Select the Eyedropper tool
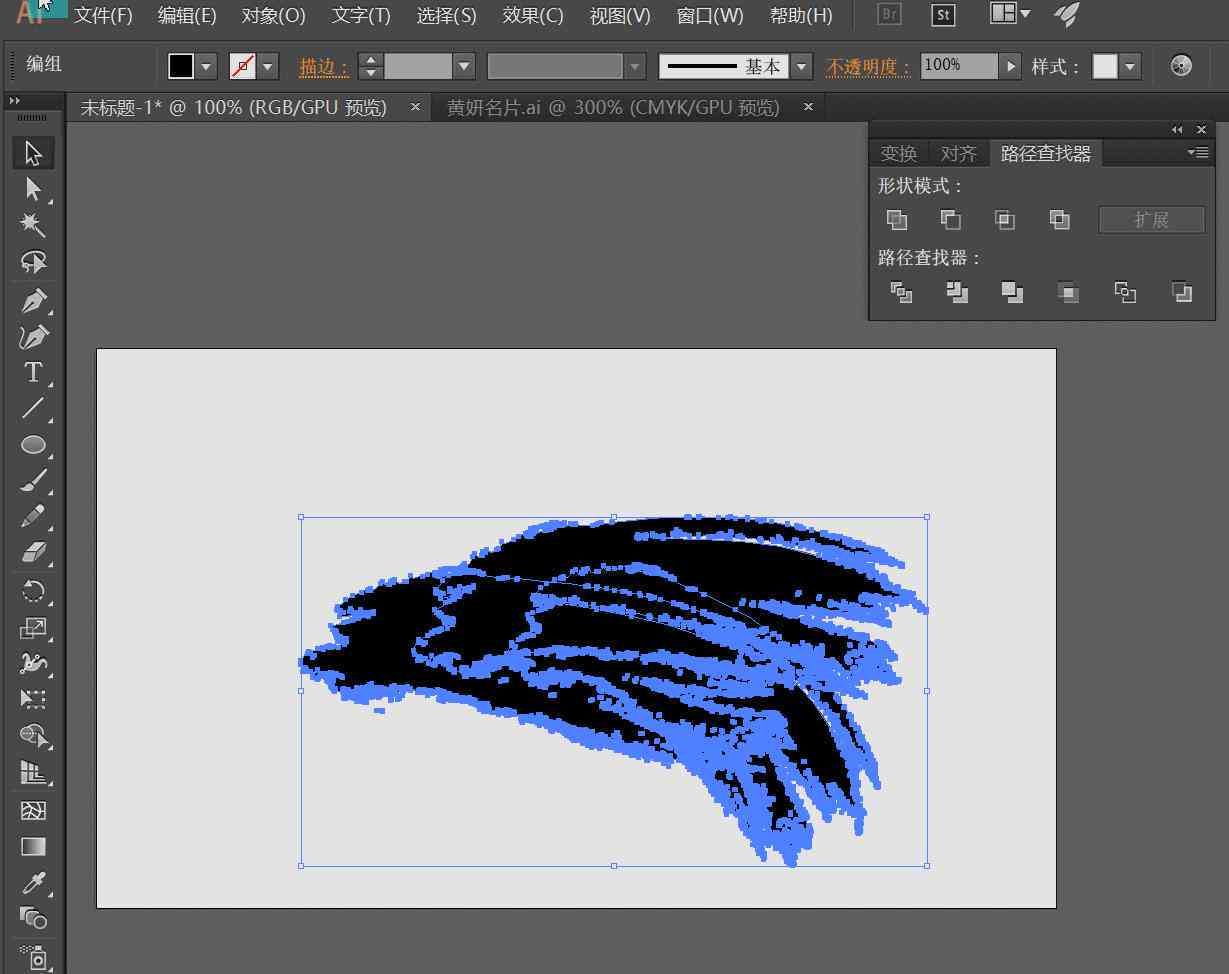 coord(33,883)
